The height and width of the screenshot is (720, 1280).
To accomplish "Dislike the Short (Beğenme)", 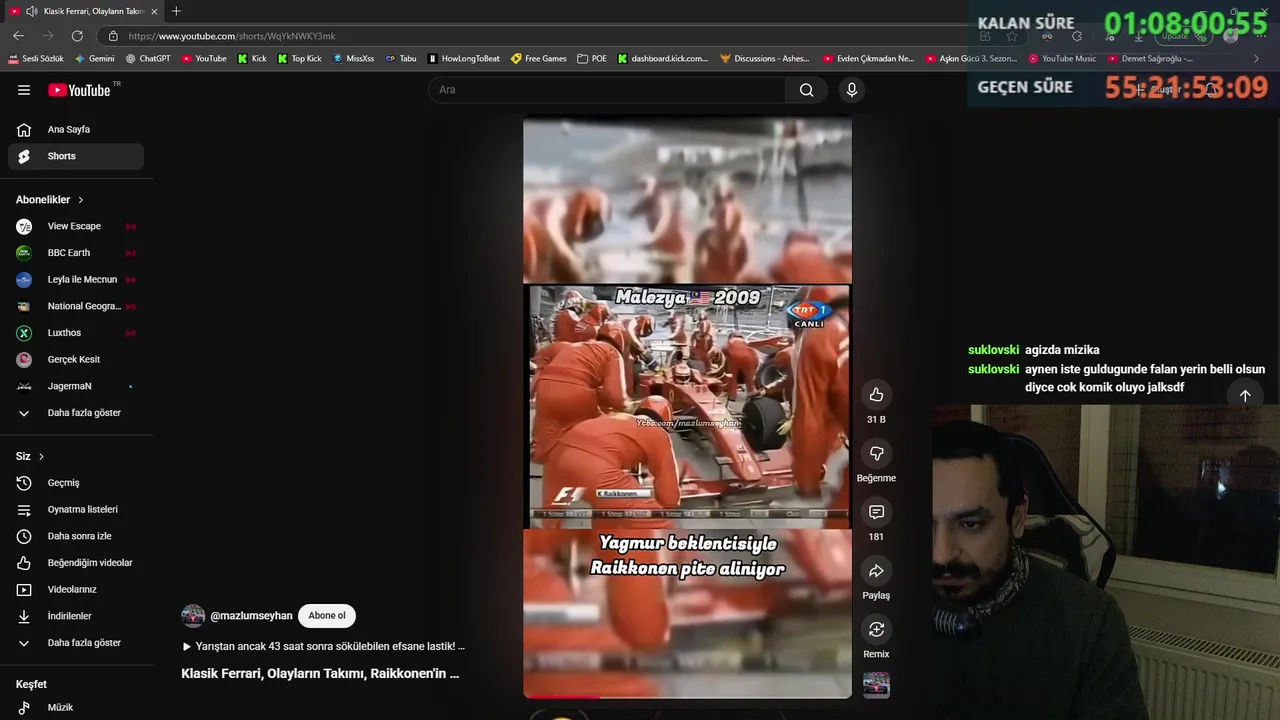I will [876, 454].
